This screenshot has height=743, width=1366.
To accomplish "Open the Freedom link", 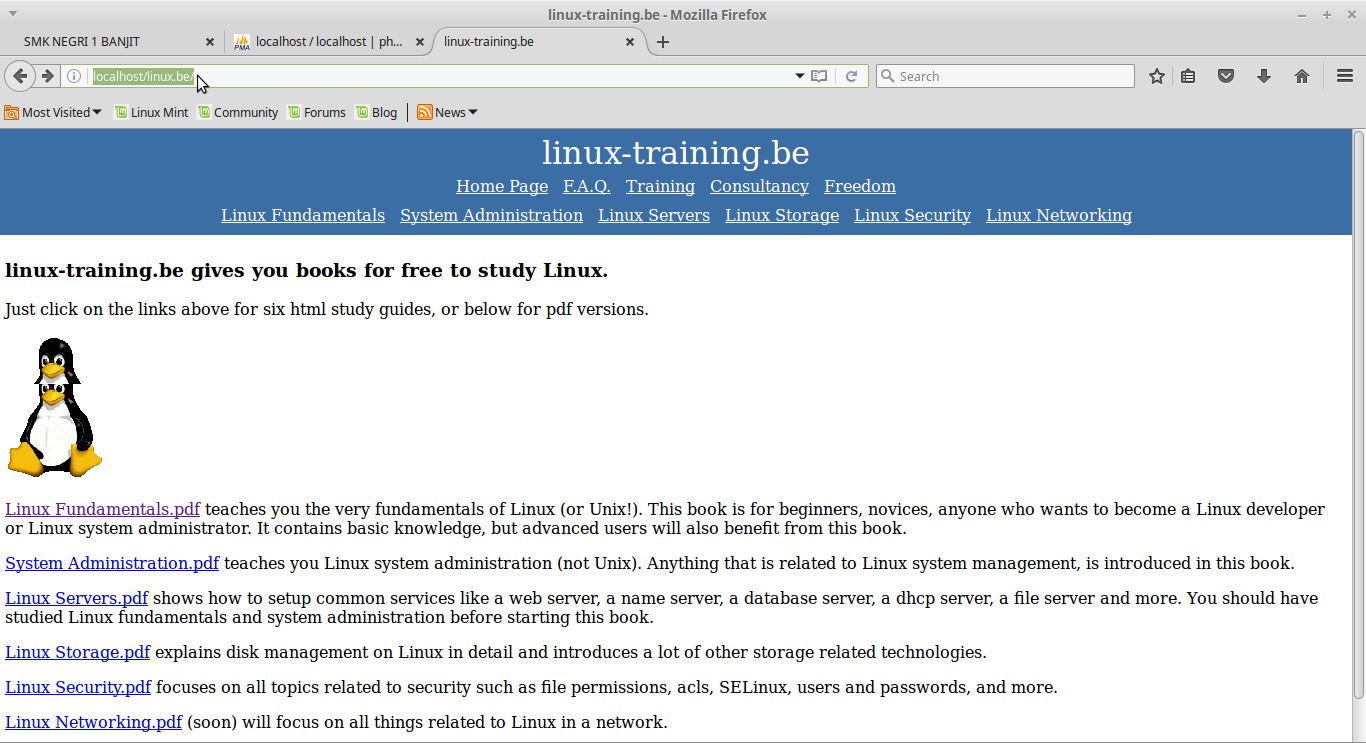I will [860, 186].
